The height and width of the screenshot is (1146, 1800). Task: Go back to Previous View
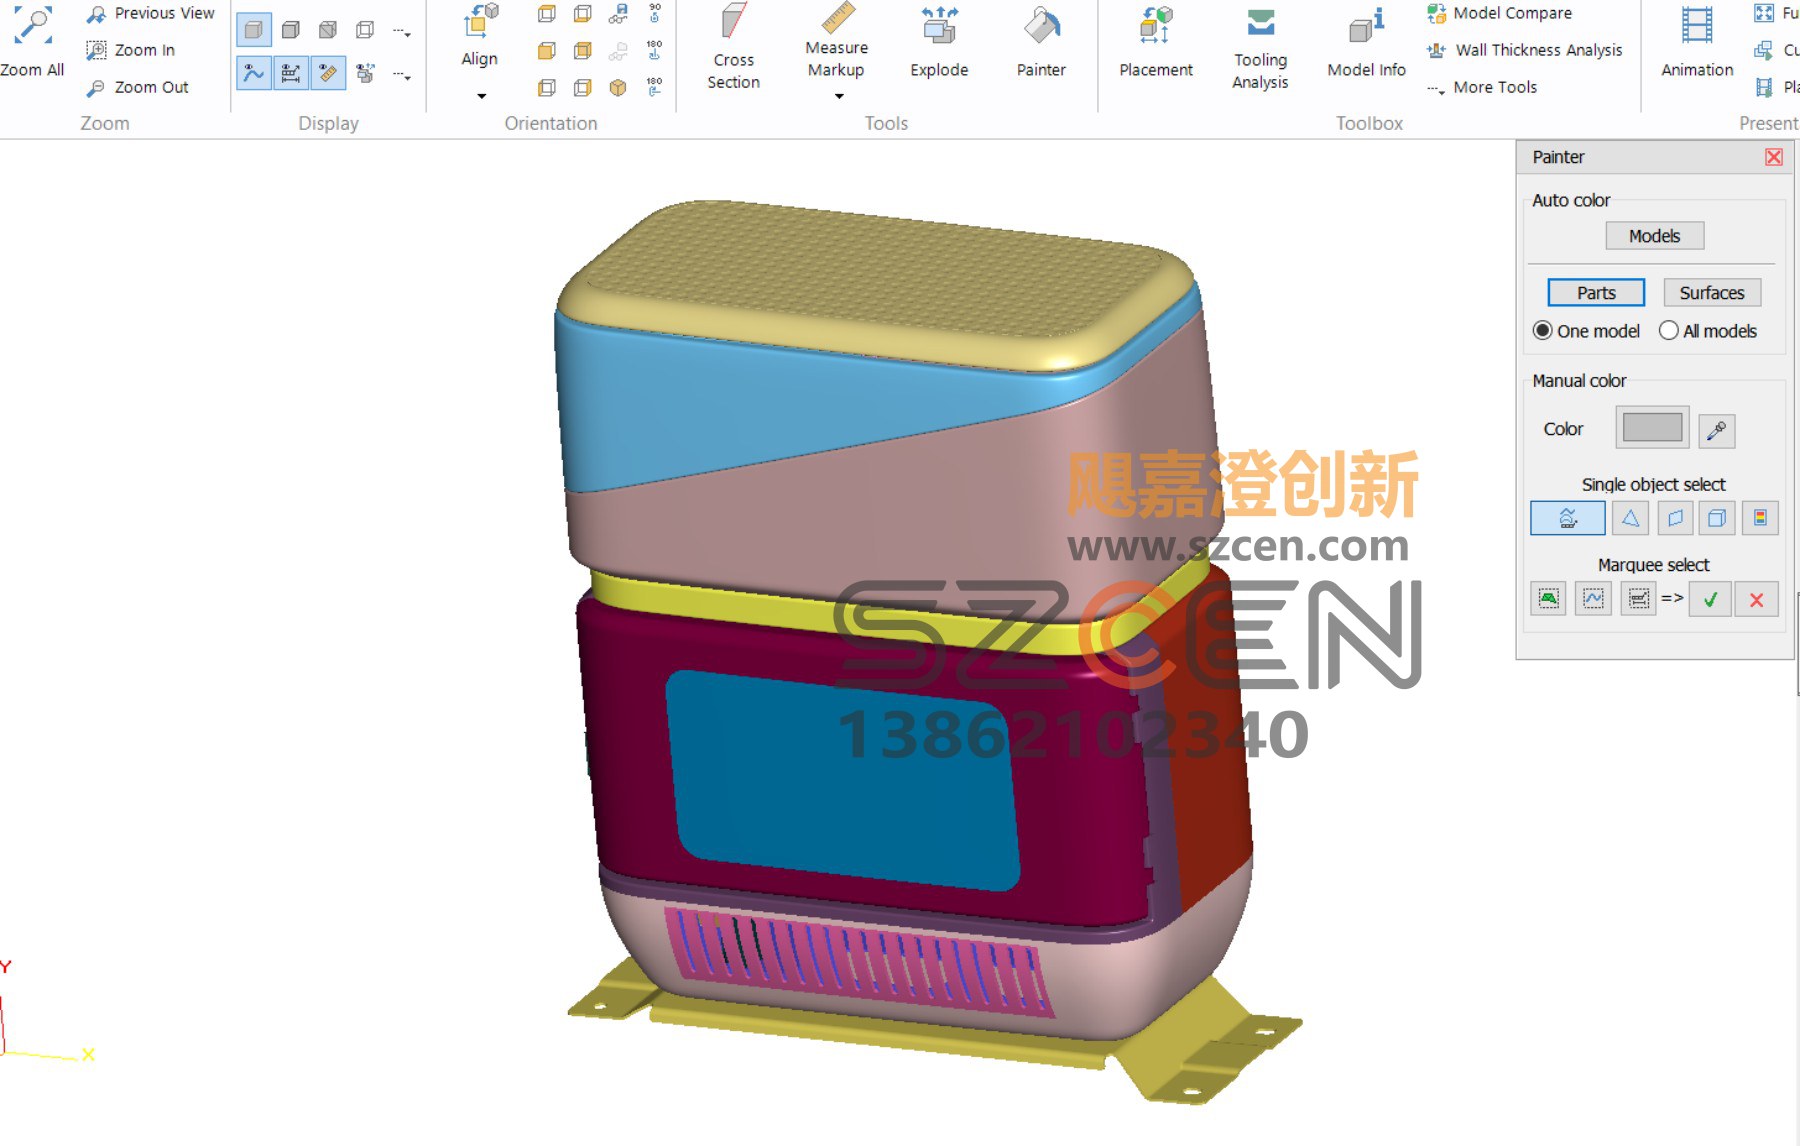(150, 13)
